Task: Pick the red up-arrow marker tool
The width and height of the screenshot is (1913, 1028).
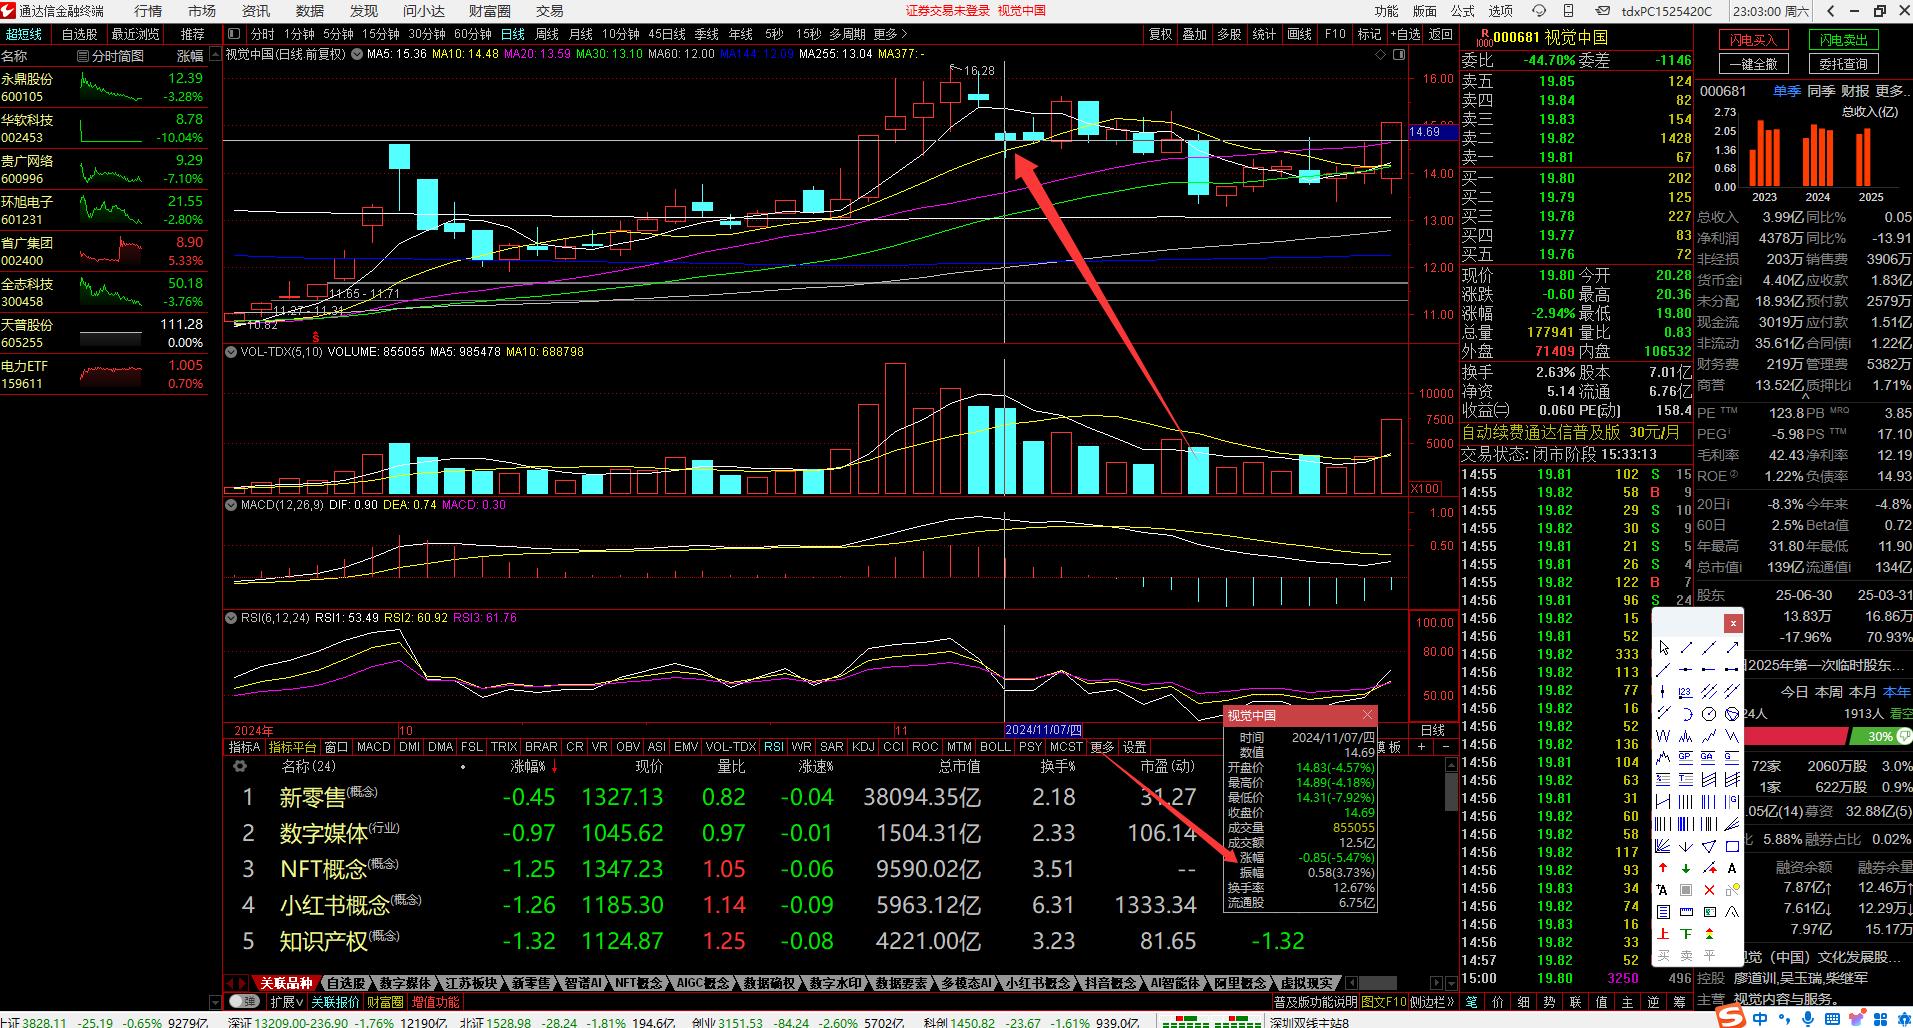Action: [1663, 868]
